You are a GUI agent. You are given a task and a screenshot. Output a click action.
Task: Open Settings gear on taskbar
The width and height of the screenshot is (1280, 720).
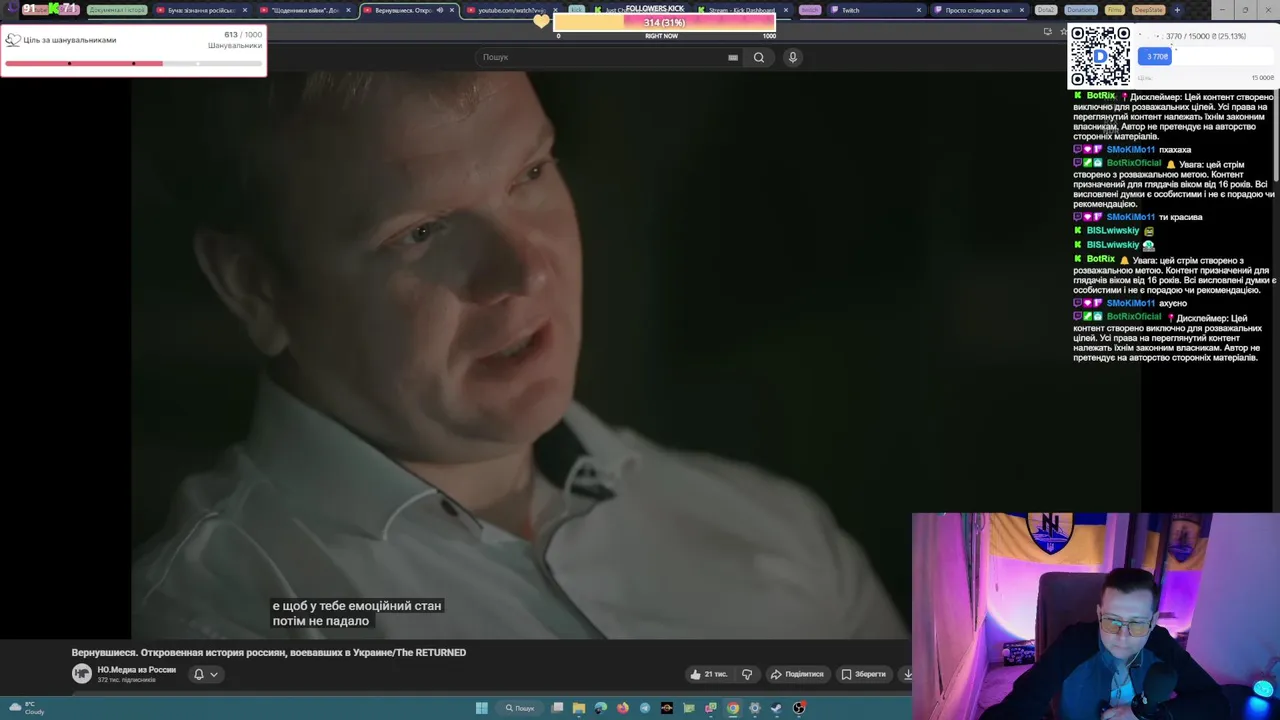click(755, 708)
